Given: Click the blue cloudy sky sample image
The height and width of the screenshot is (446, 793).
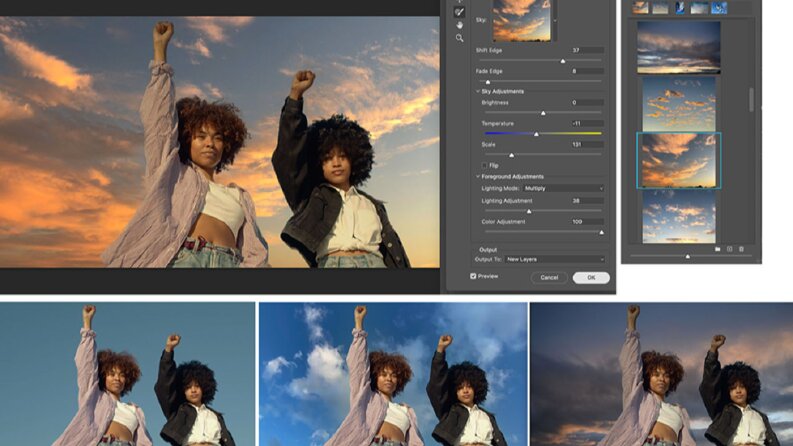Looking at the screenshot, I should (x=393, y=374).
